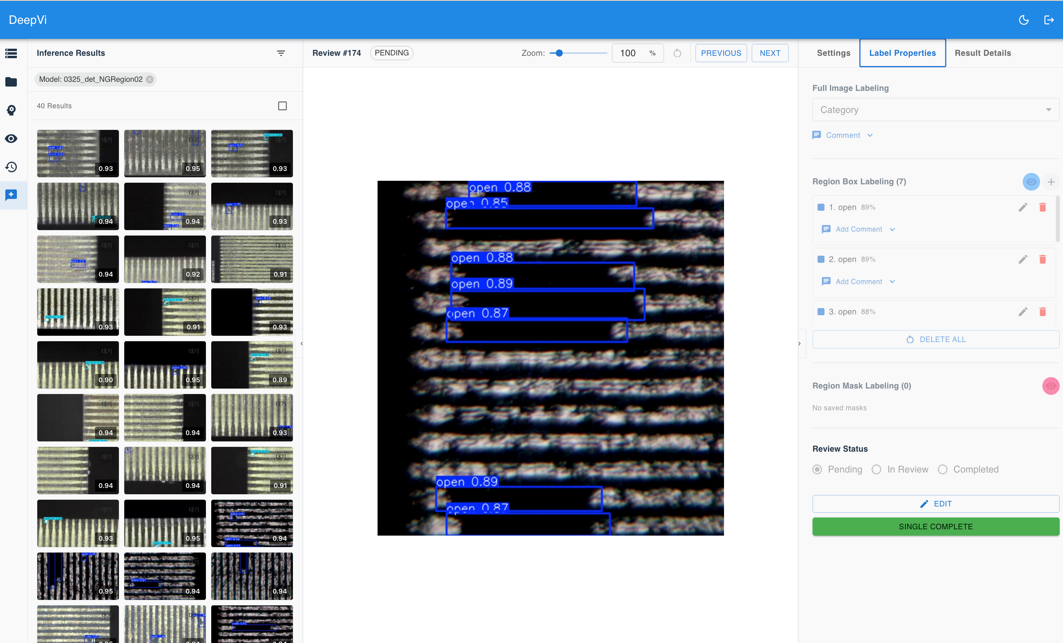
Task: Delete the '1. open' region box label
Action: pyautogui.click(x=1042, y=207)
